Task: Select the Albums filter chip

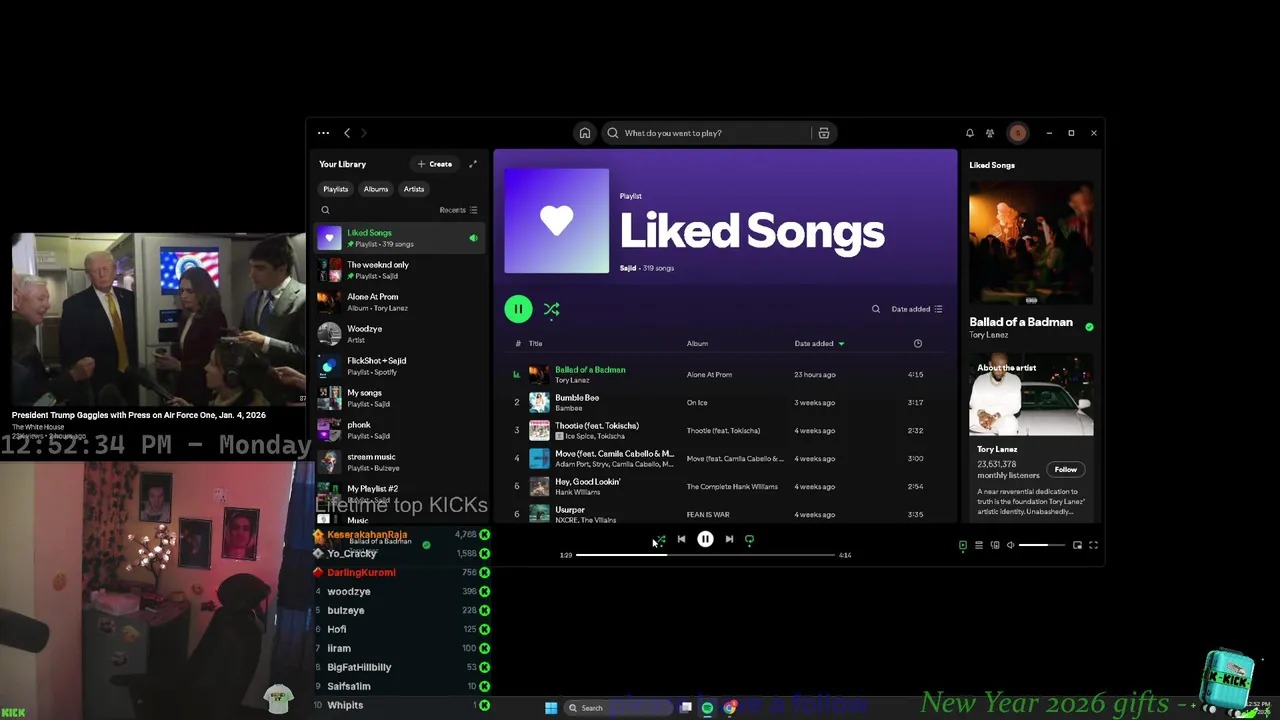Action: pyautogui.click(x=376, y=189)
